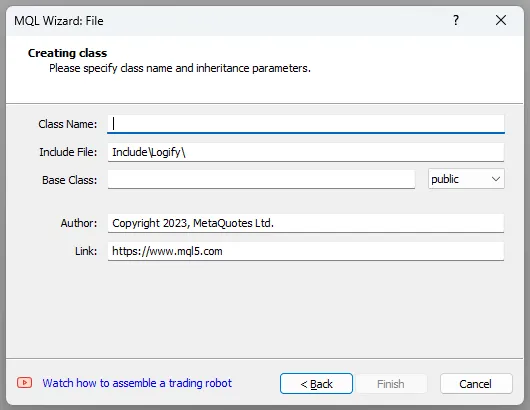530x410 pixels.
Task: Go back with the Back button
Action: coord(316,384)
